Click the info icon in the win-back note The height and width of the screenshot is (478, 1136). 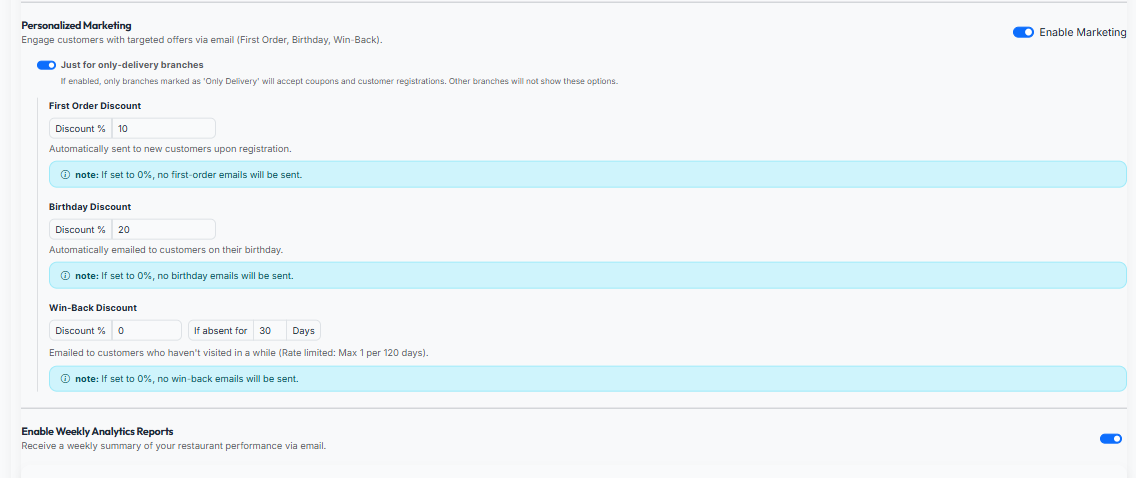tap(65, 379)
